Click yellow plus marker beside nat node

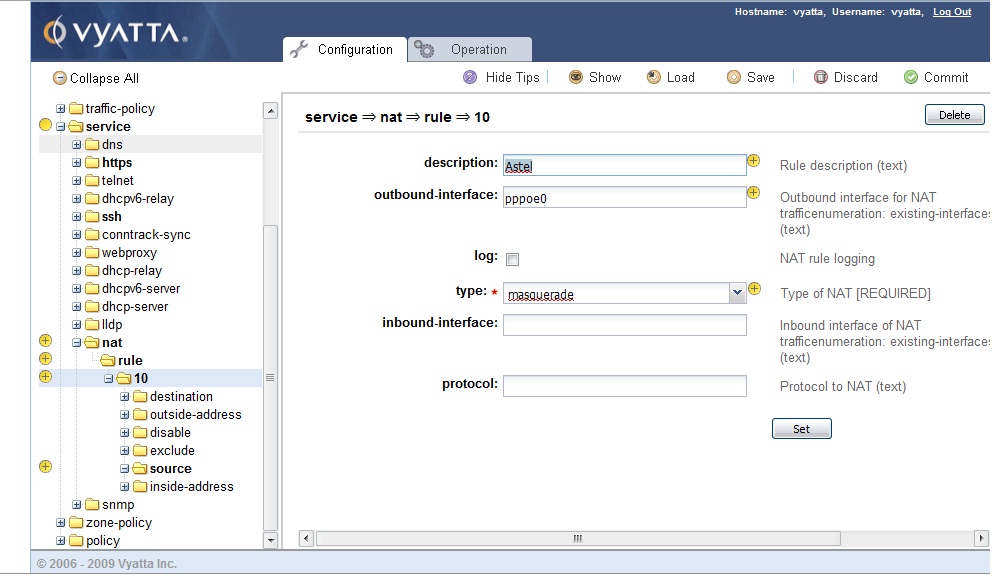point(46,341)
